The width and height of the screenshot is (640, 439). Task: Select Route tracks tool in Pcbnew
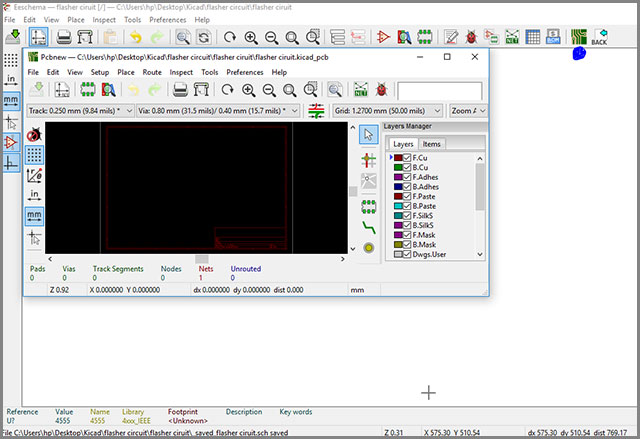point(369,228)
